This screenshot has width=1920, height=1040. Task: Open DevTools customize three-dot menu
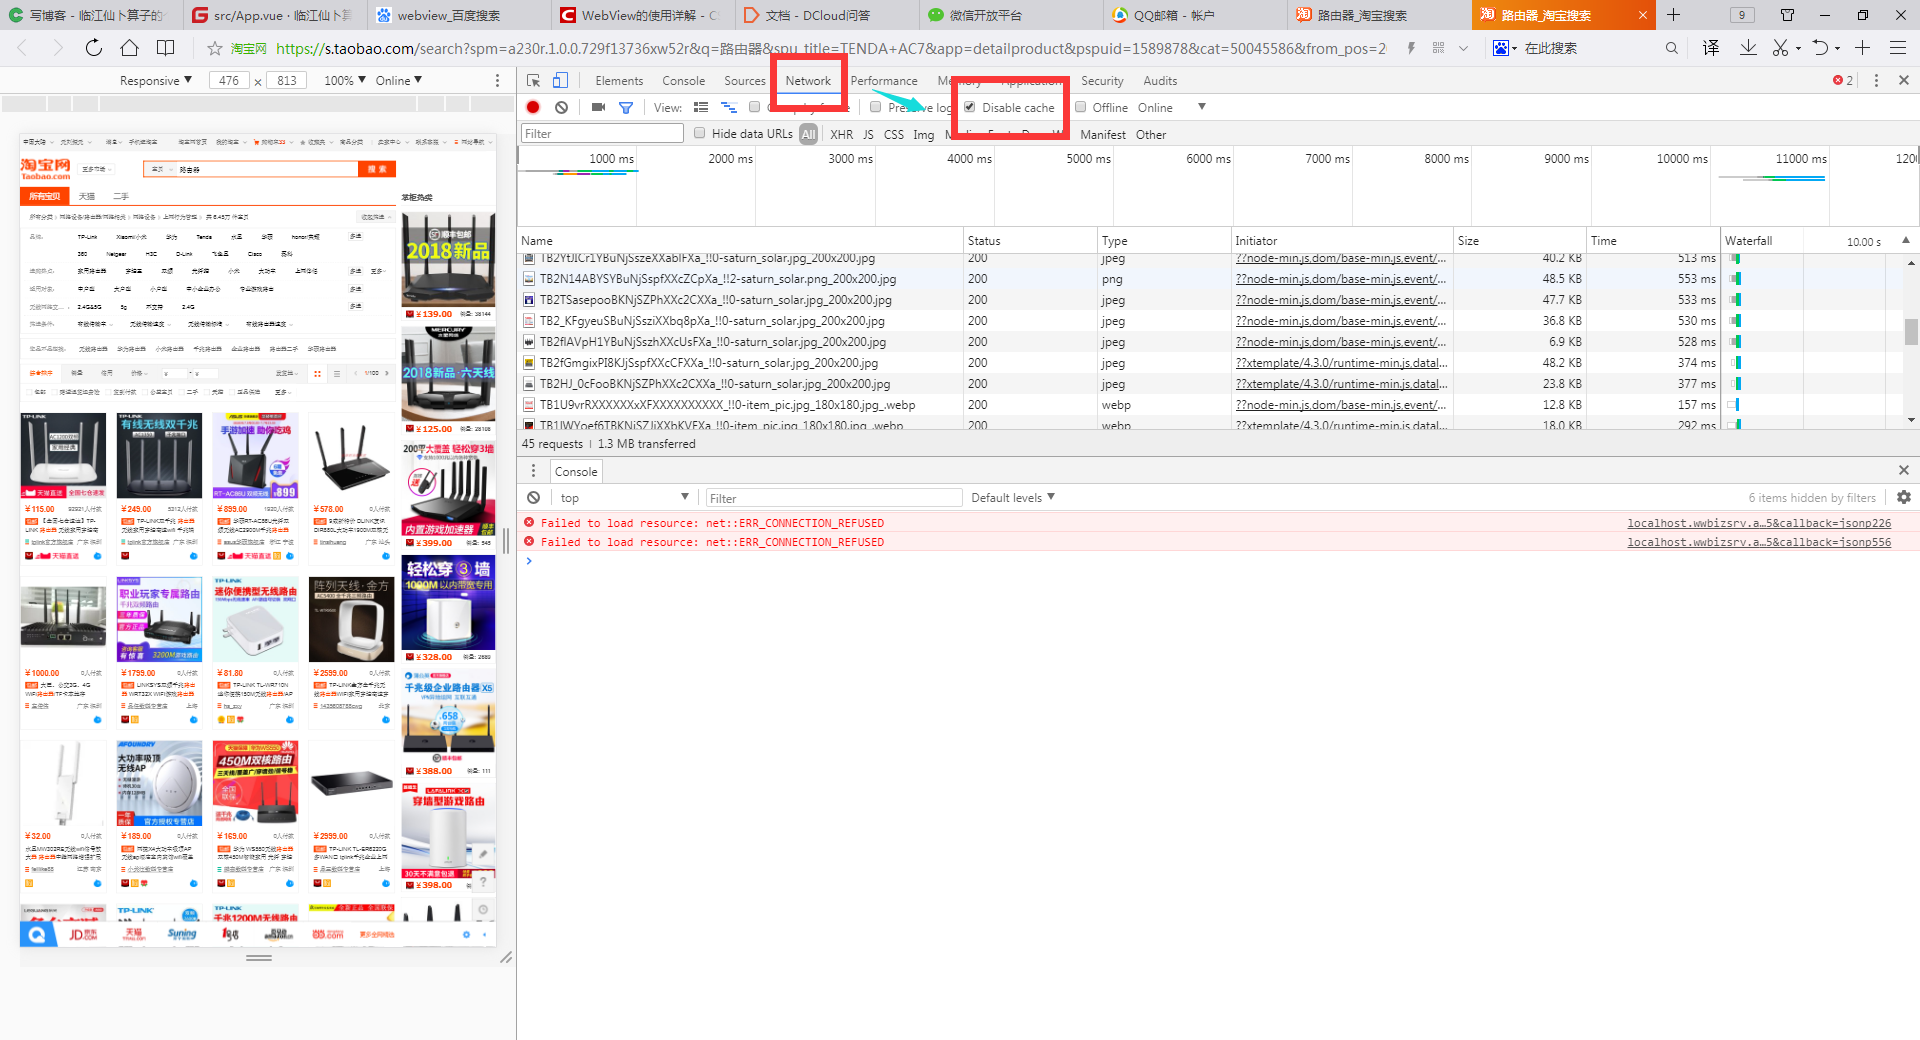point(1876,81)
